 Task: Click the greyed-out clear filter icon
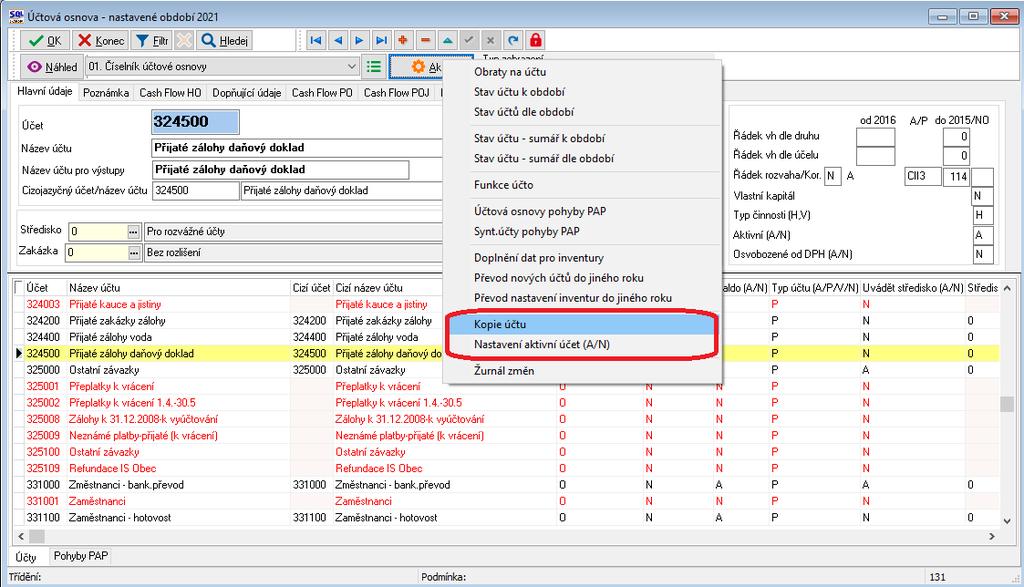(x=184, y=40)
